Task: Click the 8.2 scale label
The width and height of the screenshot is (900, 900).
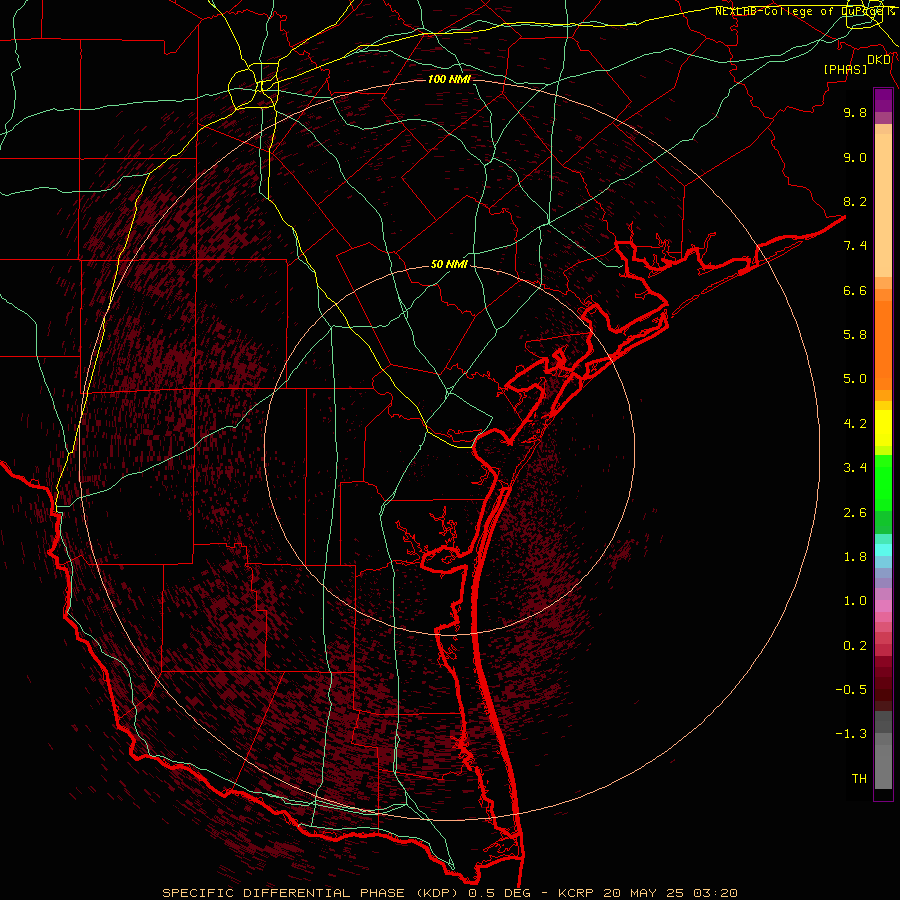Action: pyautogui.click(x=855, y=201)
